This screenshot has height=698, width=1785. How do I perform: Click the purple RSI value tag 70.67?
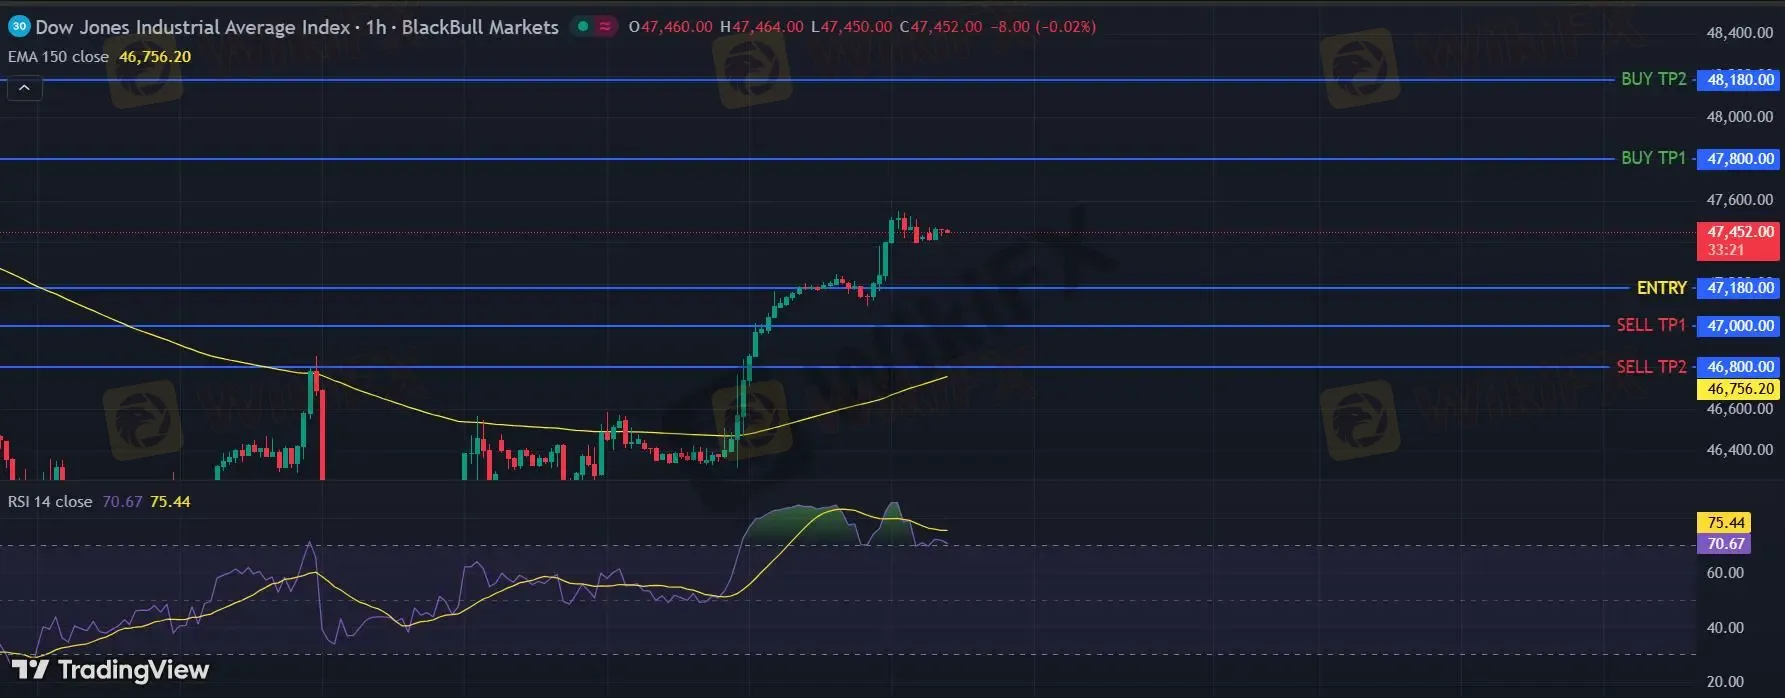1725,544
